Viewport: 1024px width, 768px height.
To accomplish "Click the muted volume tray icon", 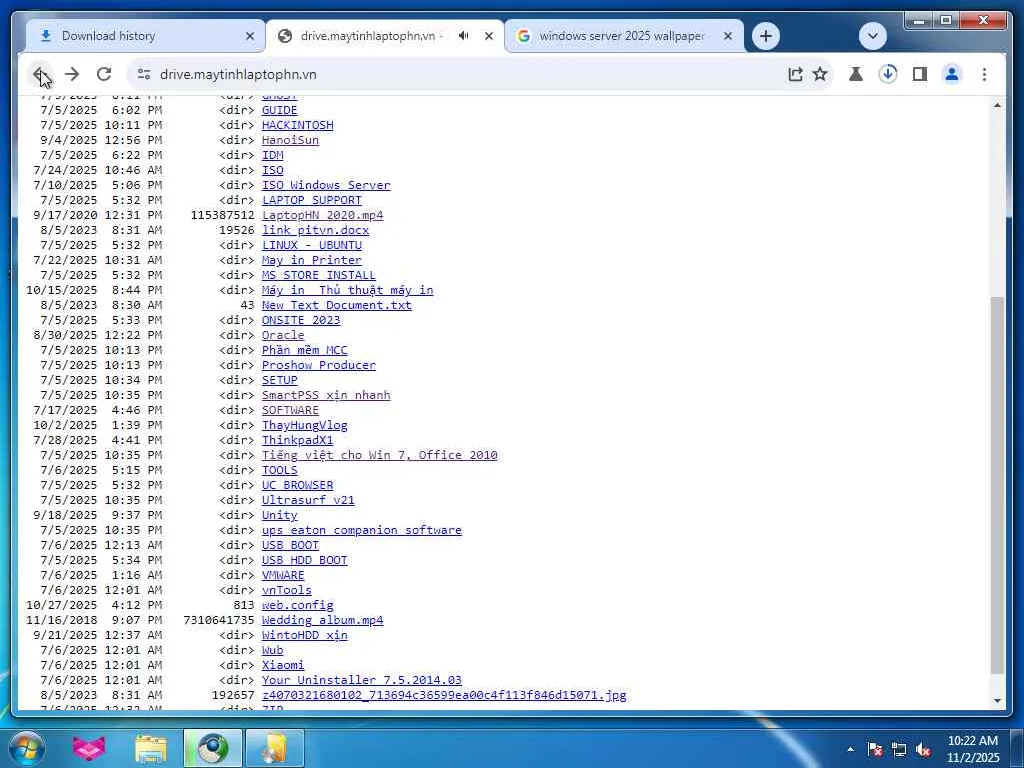I will pyautogui.click(x=923, y=750).
